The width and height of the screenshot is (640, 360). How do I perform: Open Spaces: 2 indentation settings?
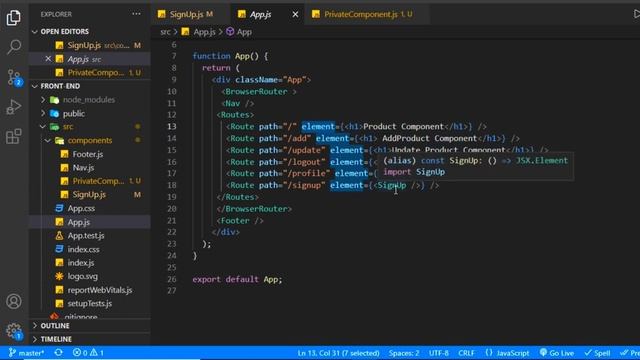404,353
